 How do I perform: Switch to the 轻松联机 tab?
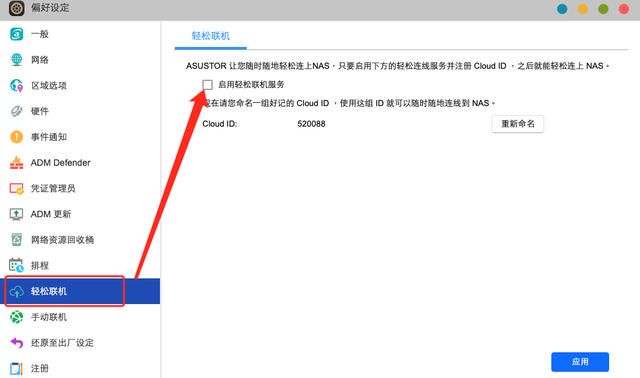click(211, 36)
